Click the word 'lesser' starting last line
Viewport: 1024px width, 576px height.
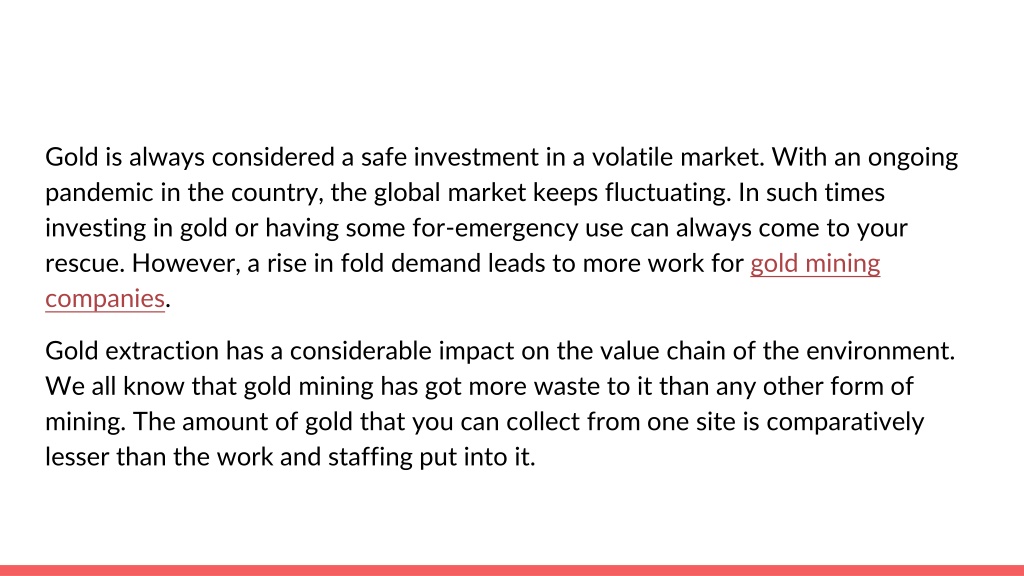pos(76,457)
